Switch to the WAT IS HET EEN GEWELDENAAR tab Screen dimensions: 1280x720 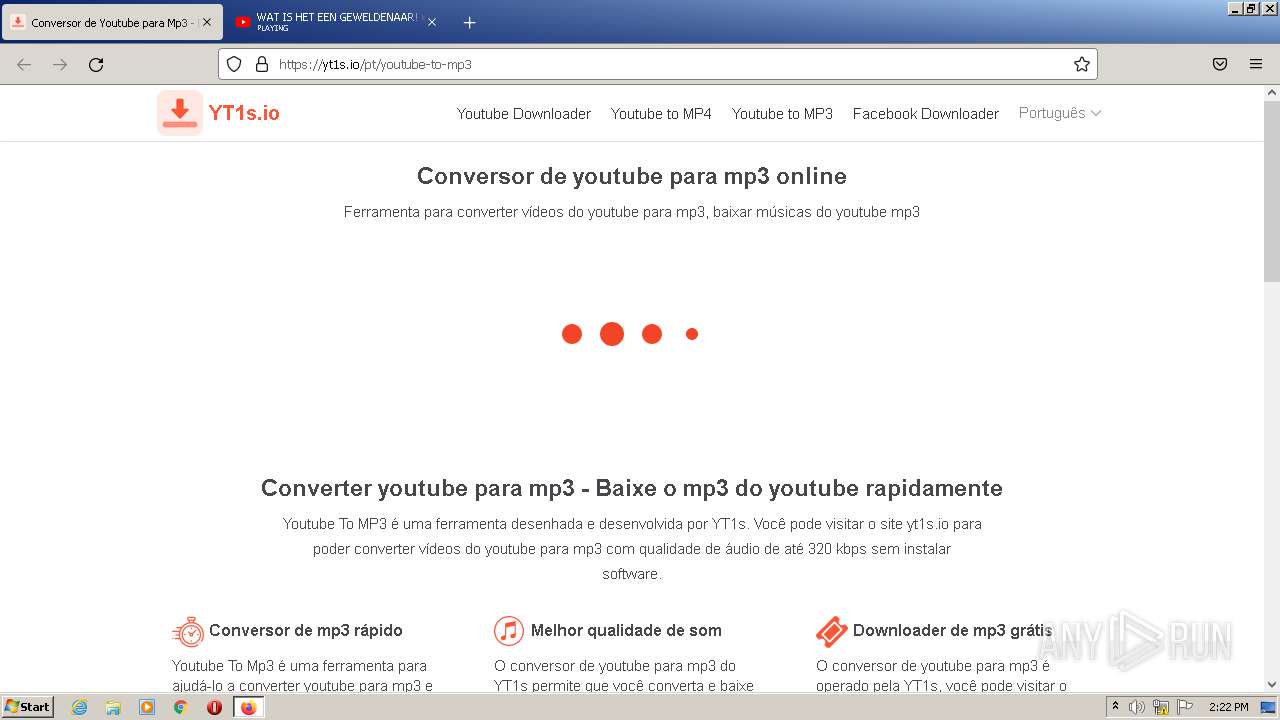[x=336, y=22]
